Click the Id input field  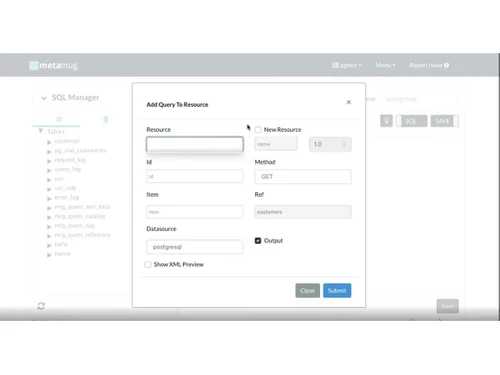point(195,176)
